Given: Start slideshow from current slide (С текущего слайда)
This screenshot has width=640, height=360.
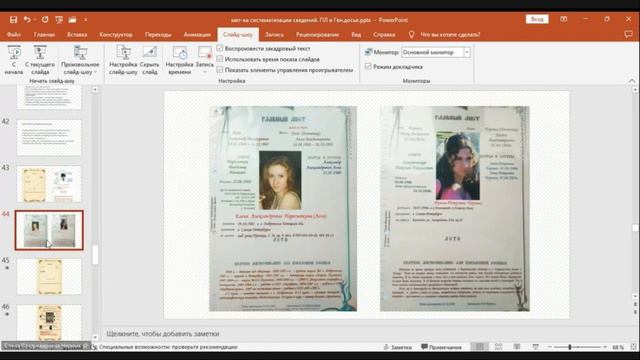Looking at the screenshot, I should click(40, 60).
